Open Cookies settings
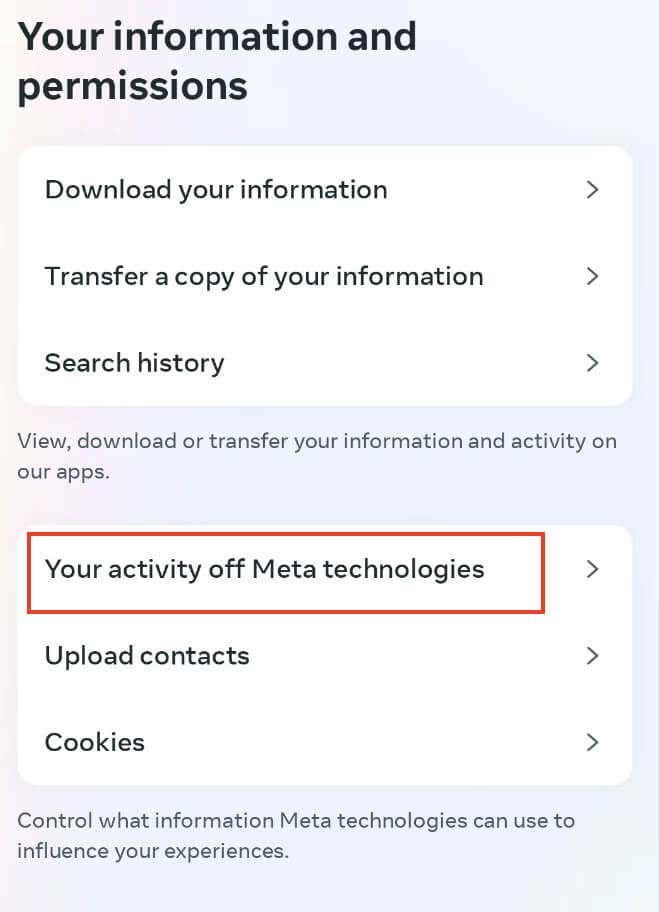This screenshot has width=660, height=912. click(94, 742)
